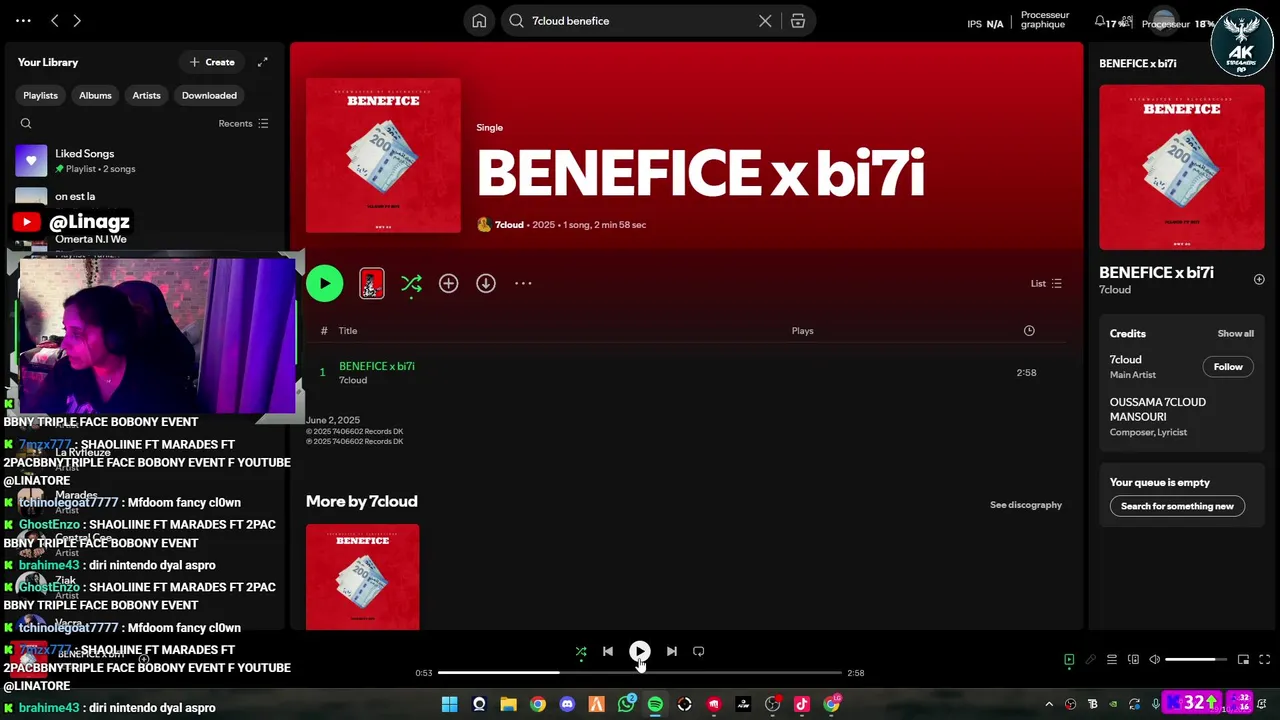
Task: Open the Browse icon beside search
Action: 798,21
